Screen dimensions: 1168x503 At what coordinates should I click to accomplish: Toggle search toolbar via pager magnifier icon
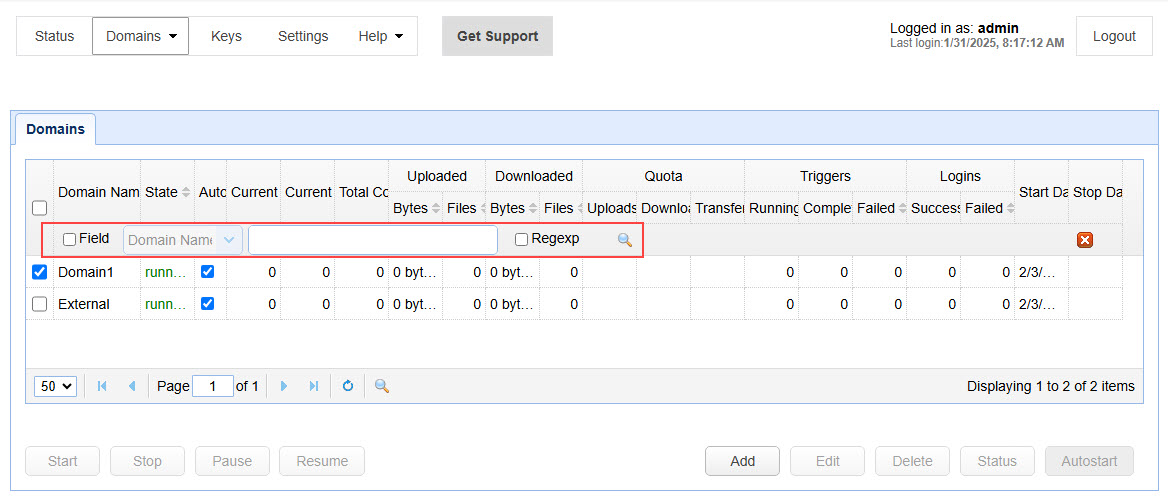tap(381, 386)
